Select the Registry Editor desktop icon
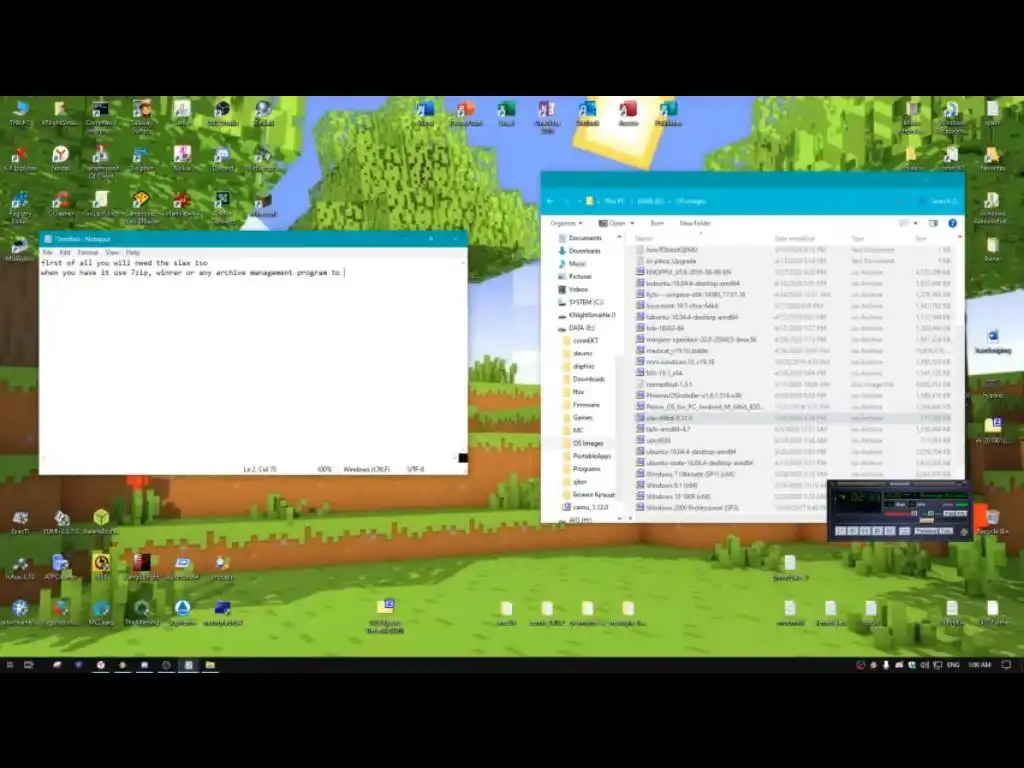 tap(20, 207)
